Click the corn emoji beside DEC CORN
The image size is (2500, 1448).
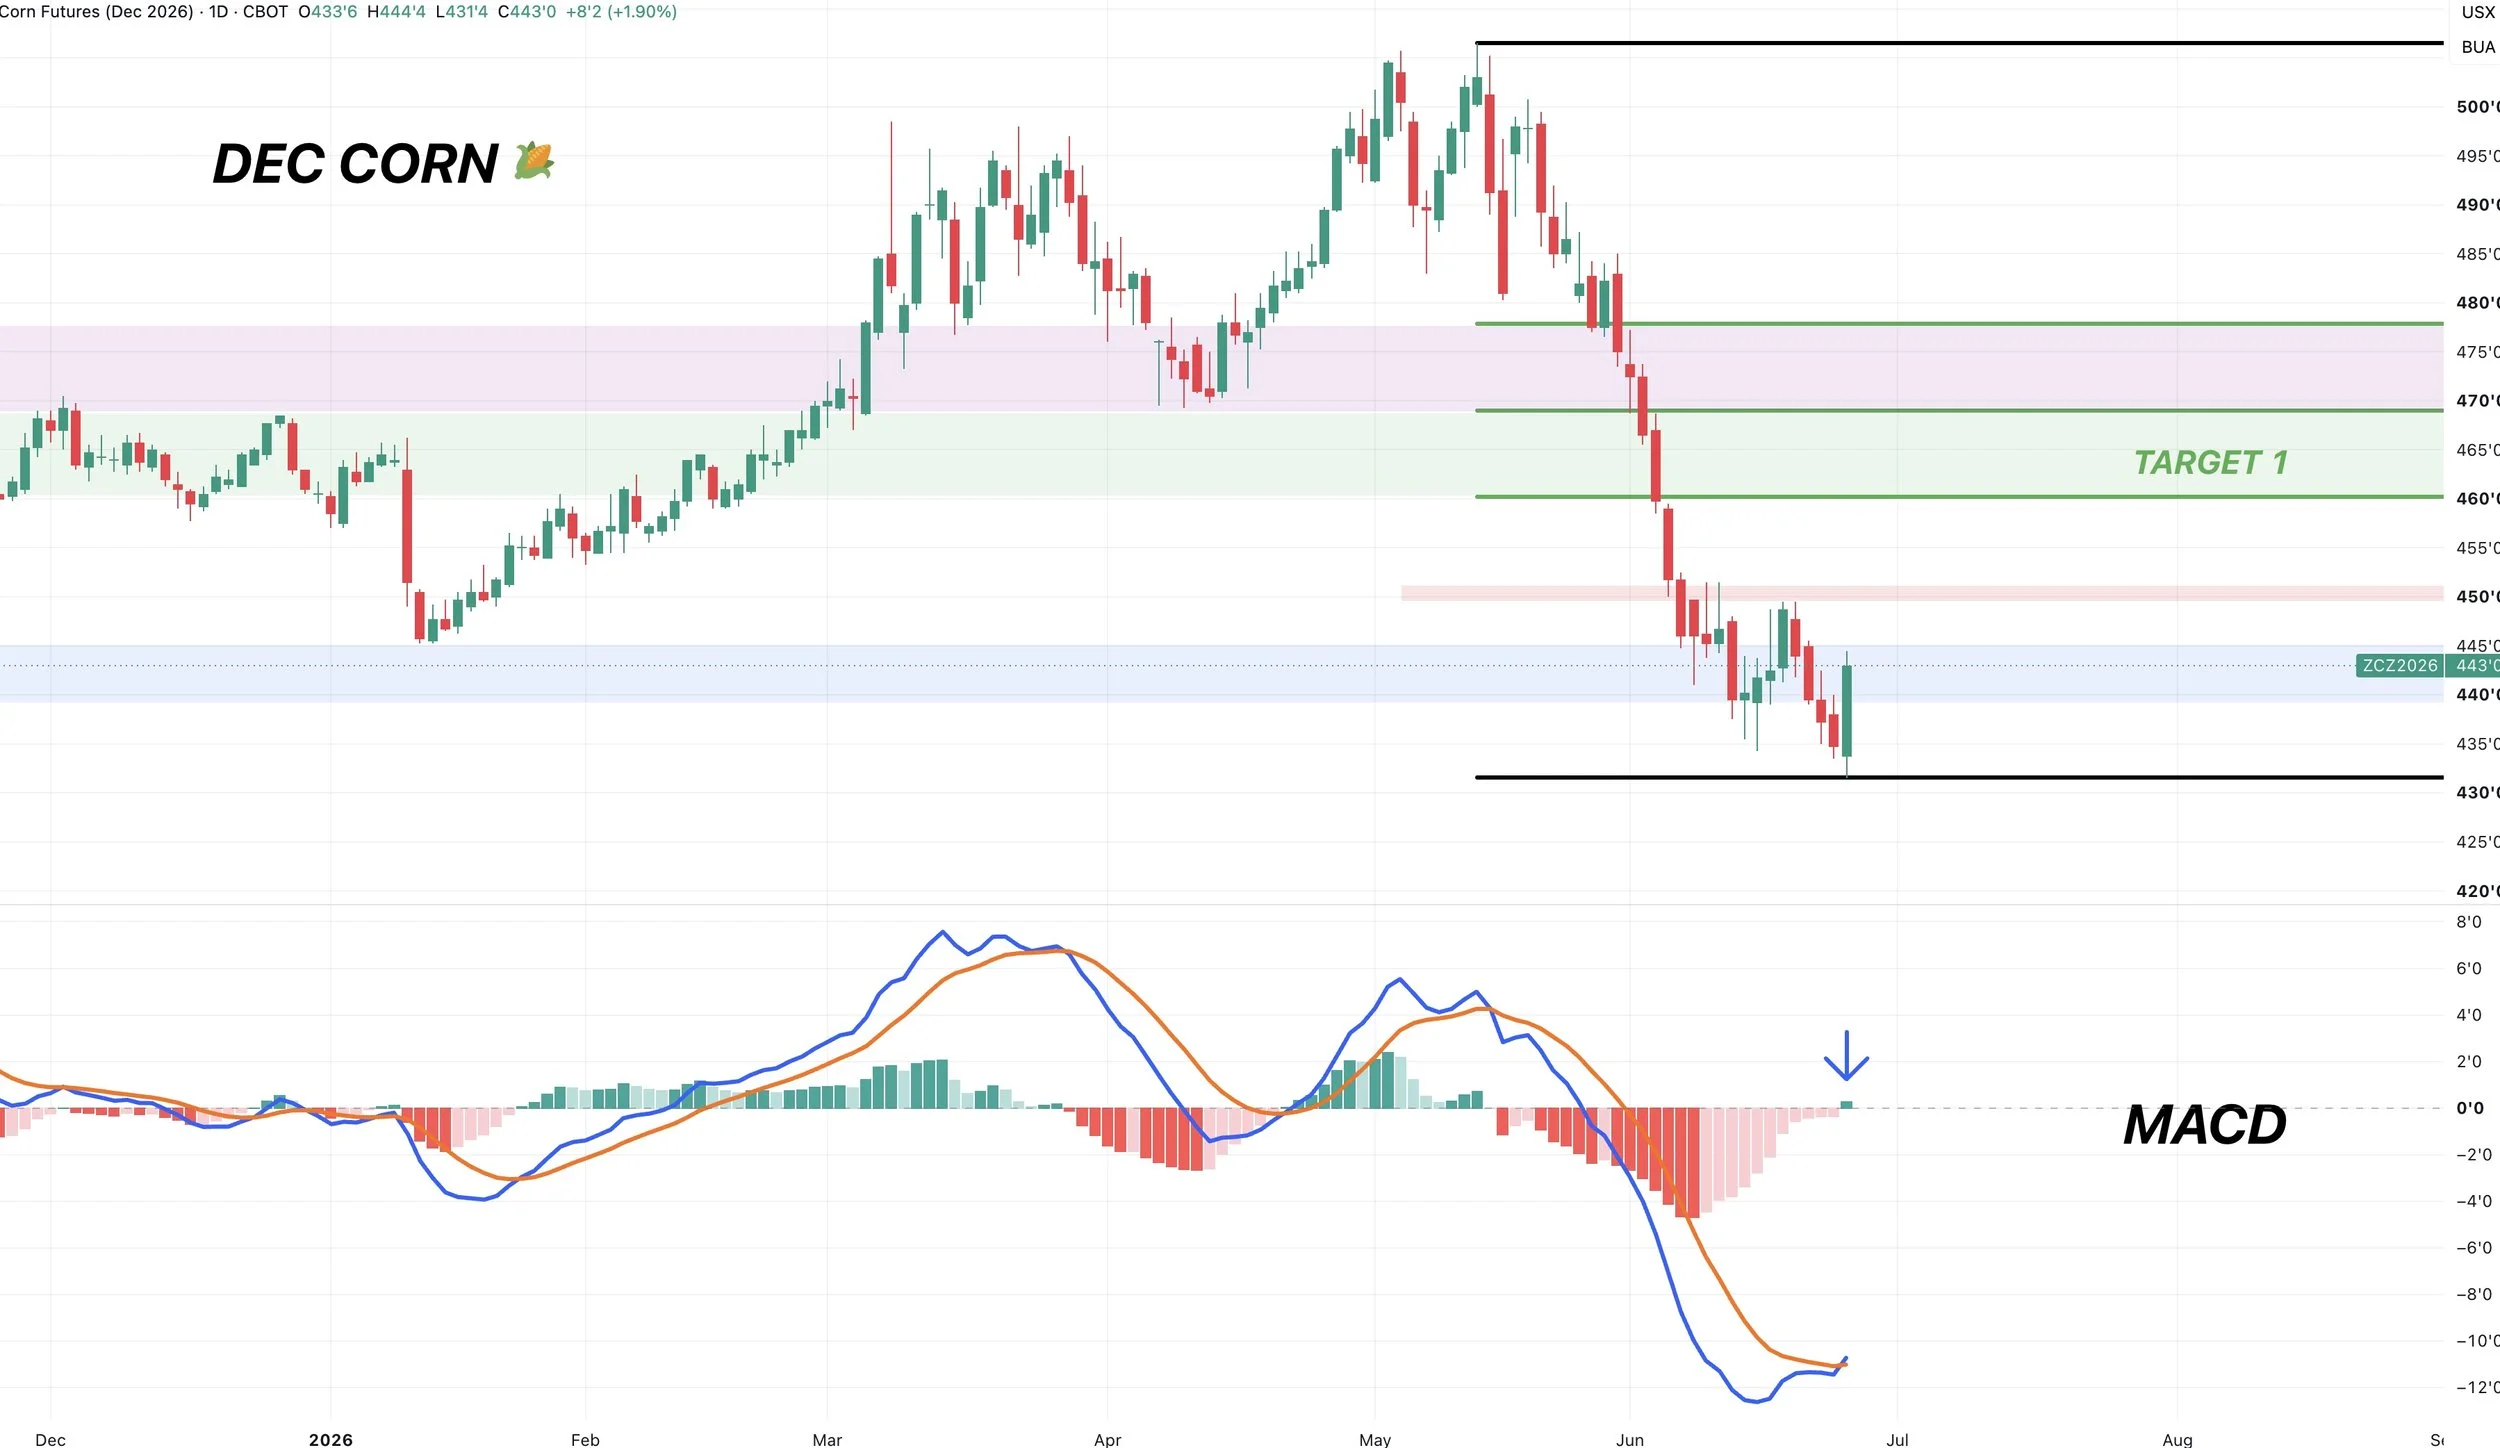pyautogui.click(x=534, y=161)
